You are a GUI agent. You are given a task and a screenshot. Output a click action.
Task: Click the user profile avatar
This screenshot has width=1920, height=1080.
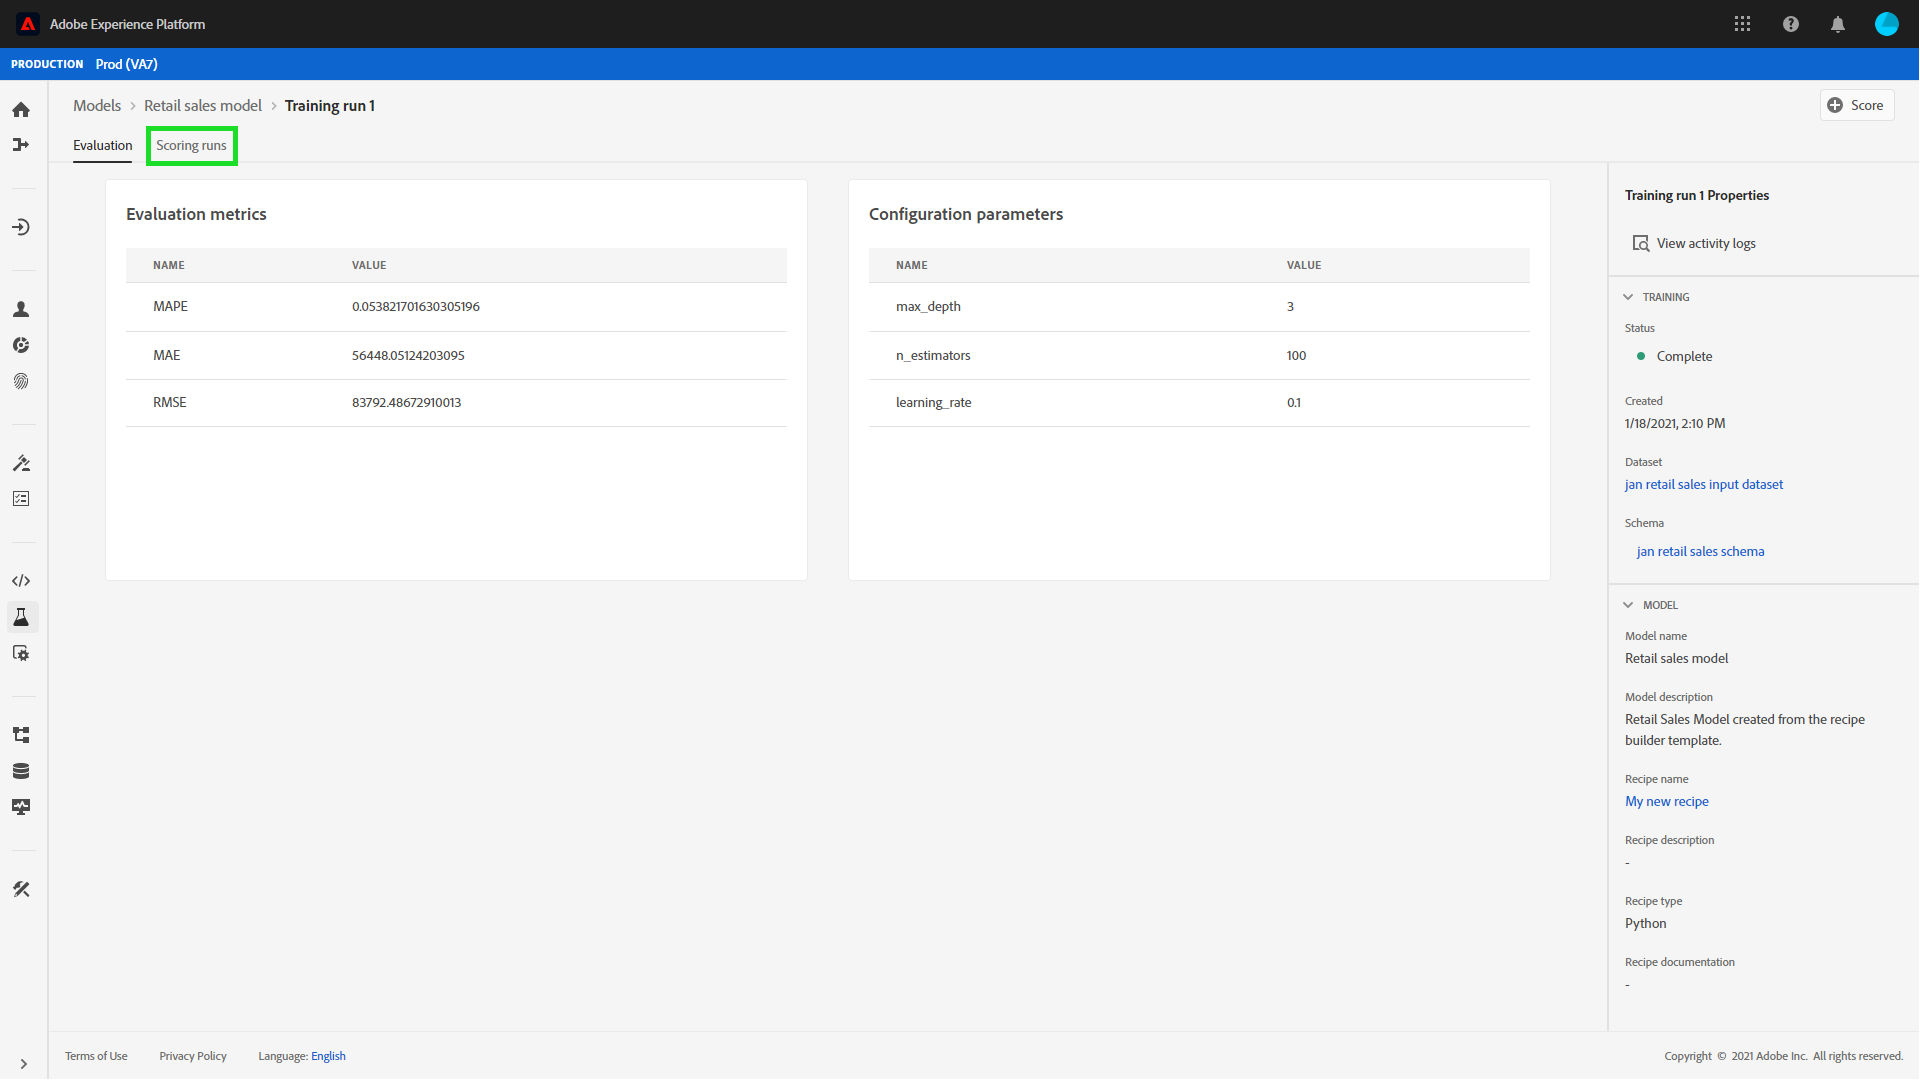[x=1886, y=24]
